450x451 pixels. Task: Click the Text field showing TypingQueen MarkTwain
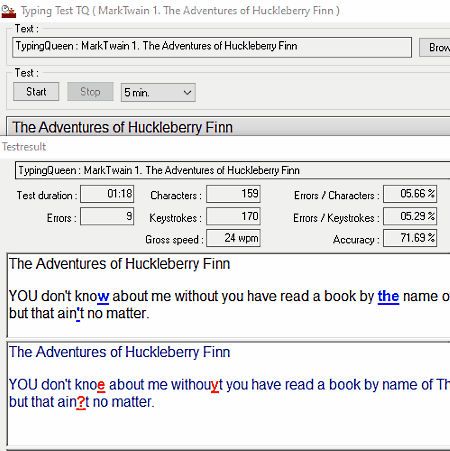[x=212, y=47]
